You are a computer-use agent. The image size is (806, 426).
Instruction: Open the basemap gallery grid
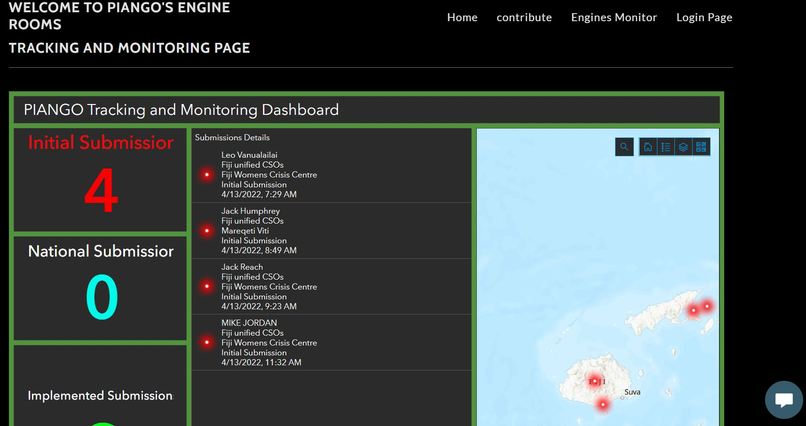(x=701, y=147)
